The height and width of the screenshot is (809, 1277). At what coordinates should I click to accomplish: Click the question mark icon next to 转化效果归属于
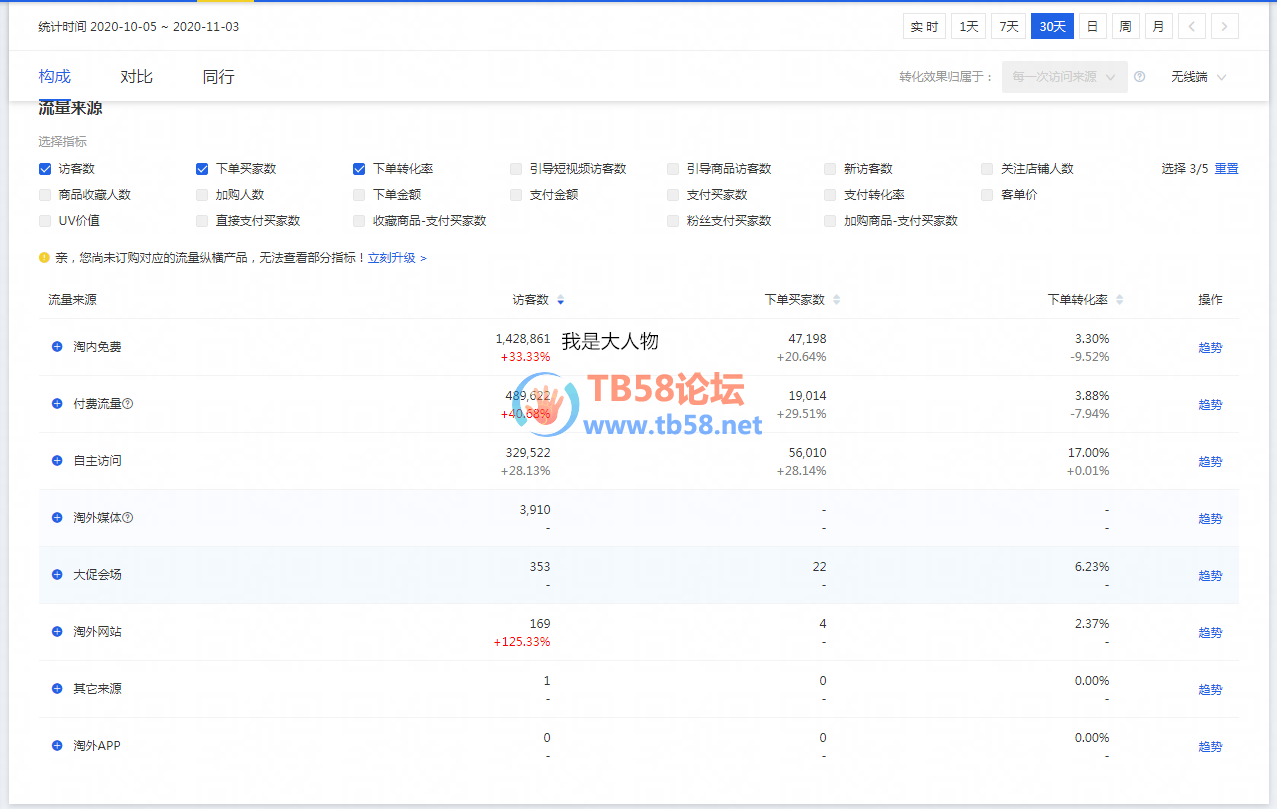pos(1139,77)
